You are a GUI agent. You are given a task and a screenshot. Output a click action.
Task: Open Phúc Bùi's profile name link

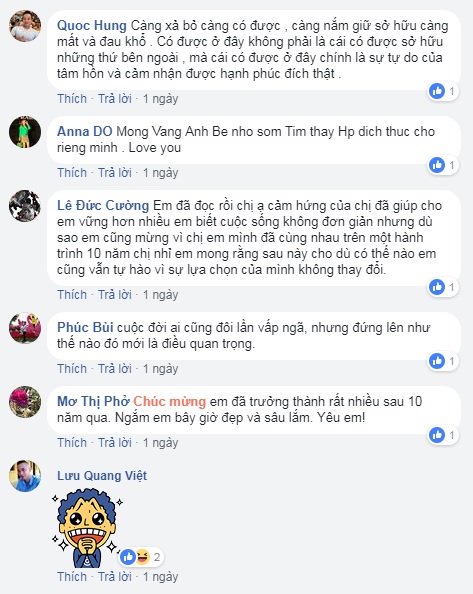tap(85, 328)
